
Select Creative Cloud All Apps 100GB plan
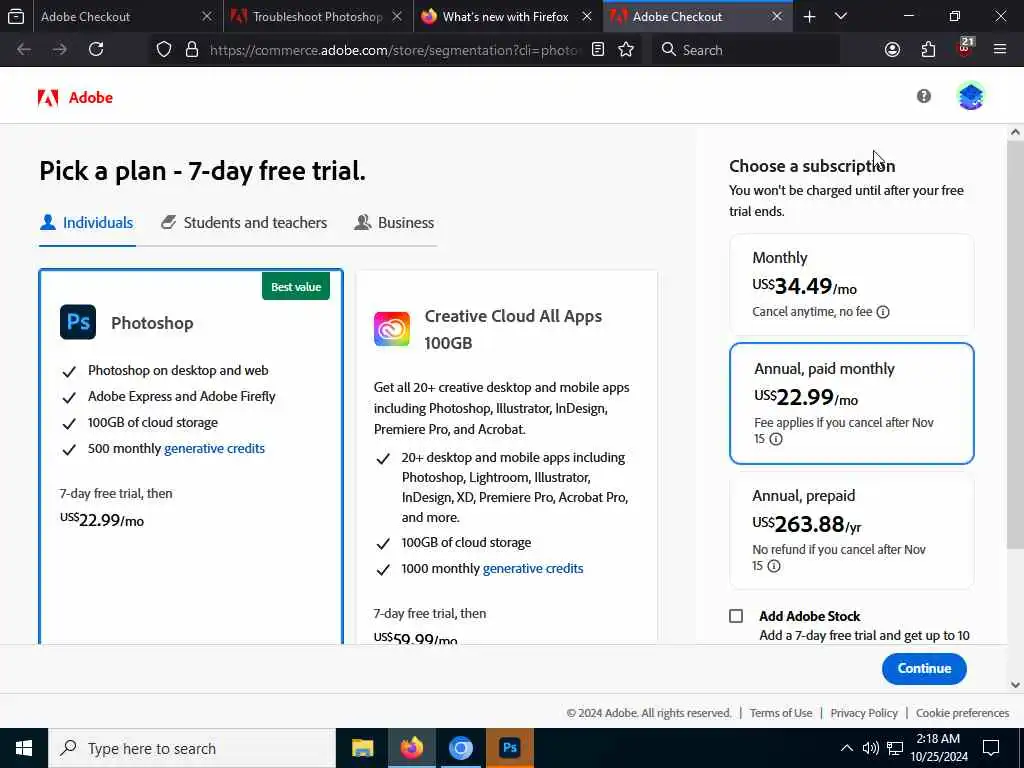(x=507, y=457)
